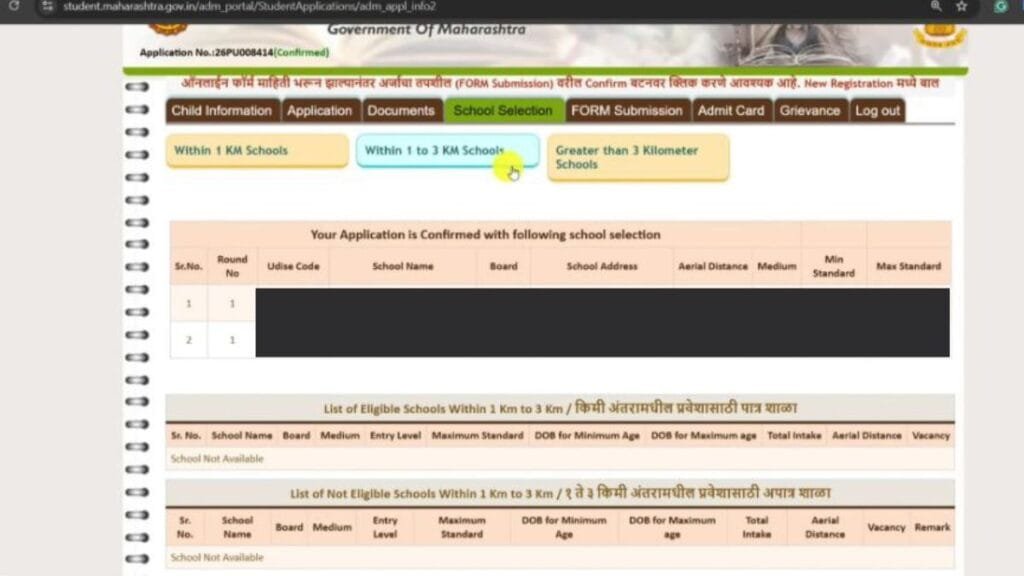
Task: Click the School Address column header in confirmed table
Action: (x=601, y=266)
